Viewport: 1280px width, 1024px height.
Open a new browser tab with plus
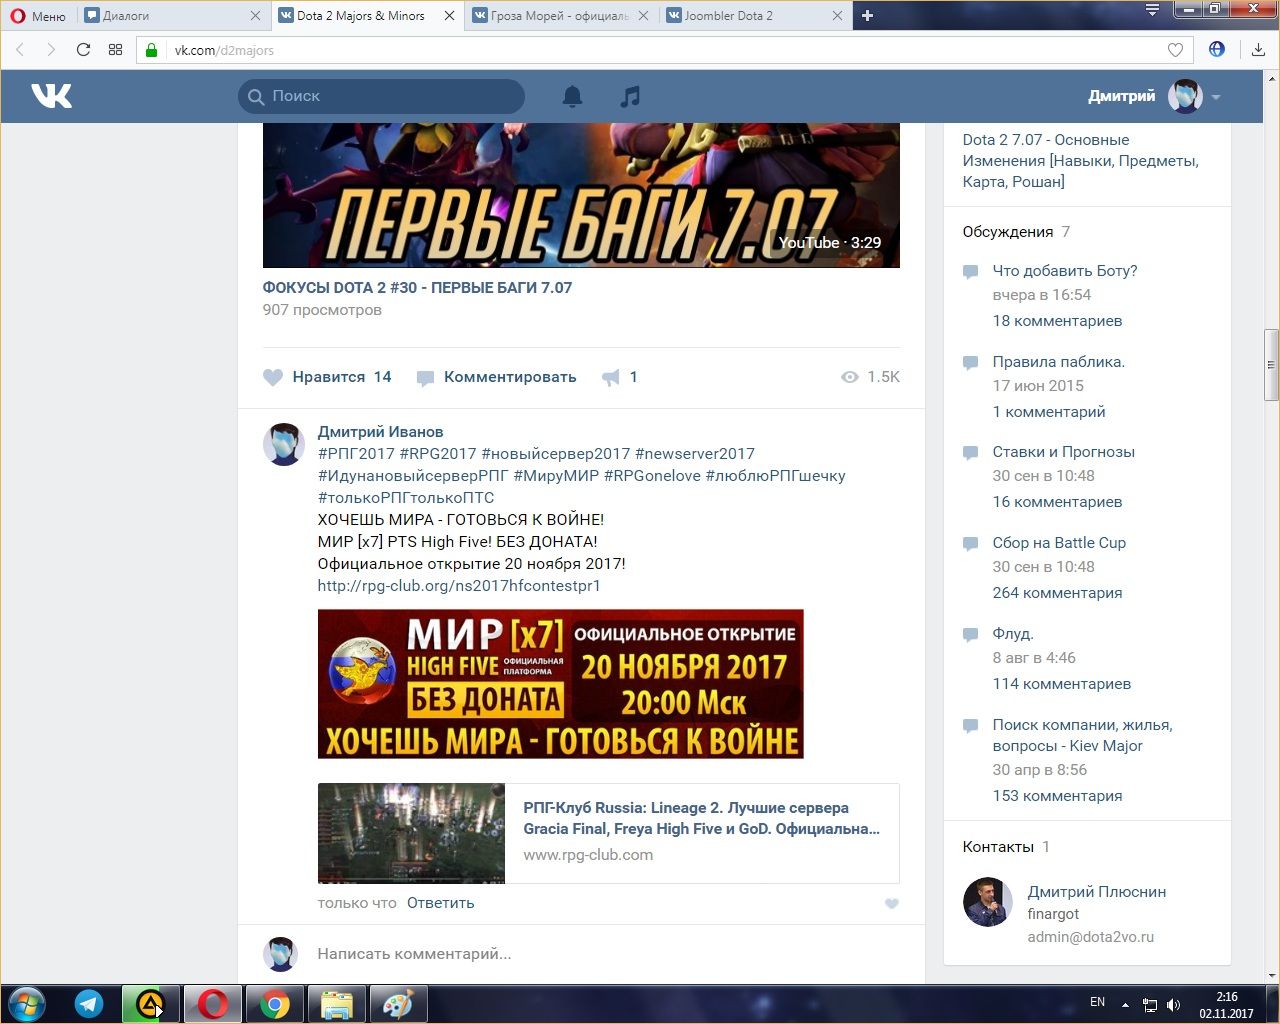pyautogui.click(x=867, y=15)
